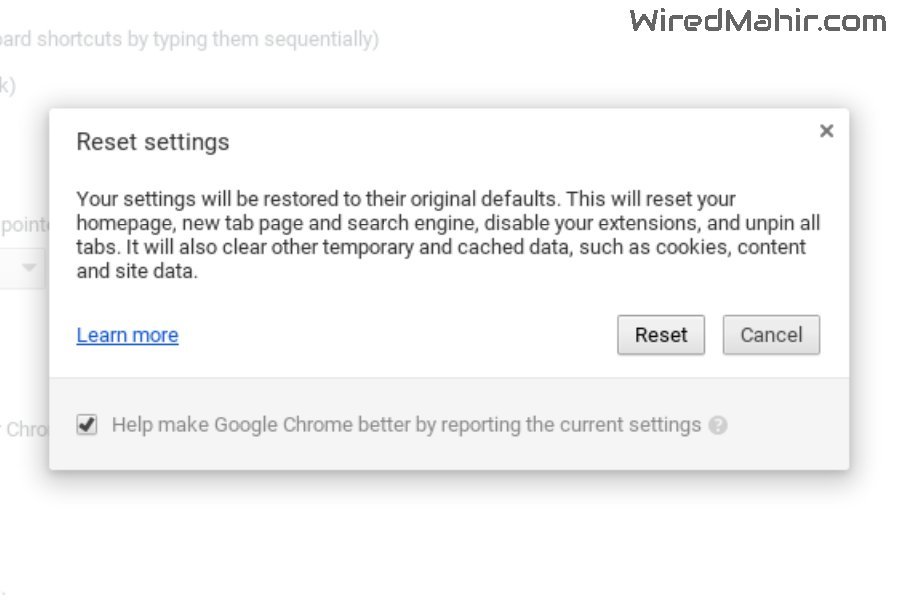Confirm by clicking the Reset button
Viewport: 900px width, 600px height.
(x=661, y=335)
